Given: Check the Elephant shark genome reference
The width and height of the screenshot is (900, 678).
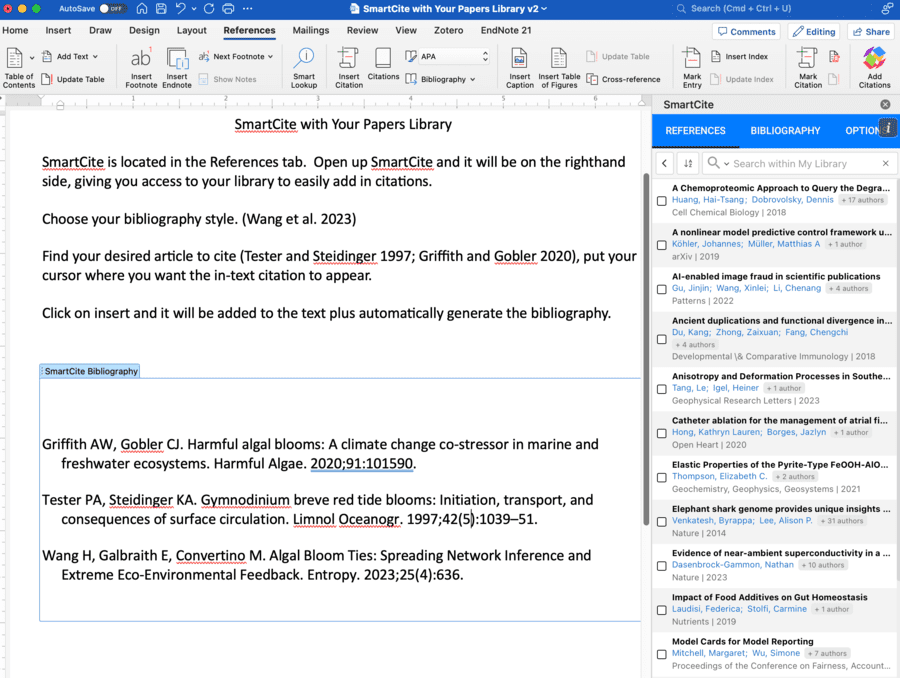Looking at the screenshot, I should click(x=662, y=522).
